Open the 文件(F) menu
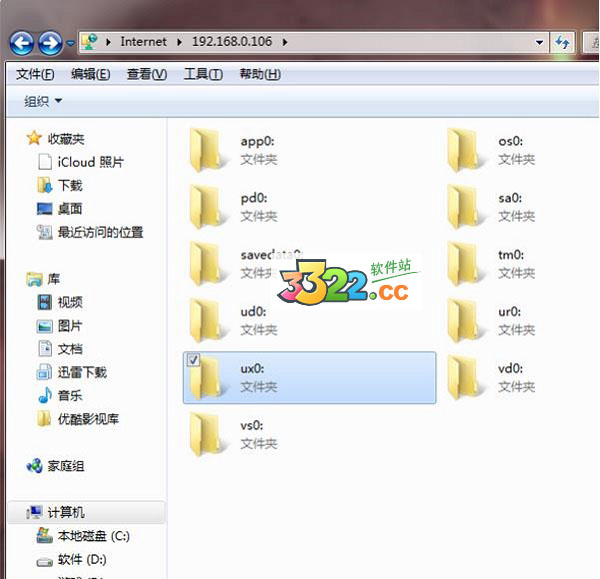 [x=35, y=74]
